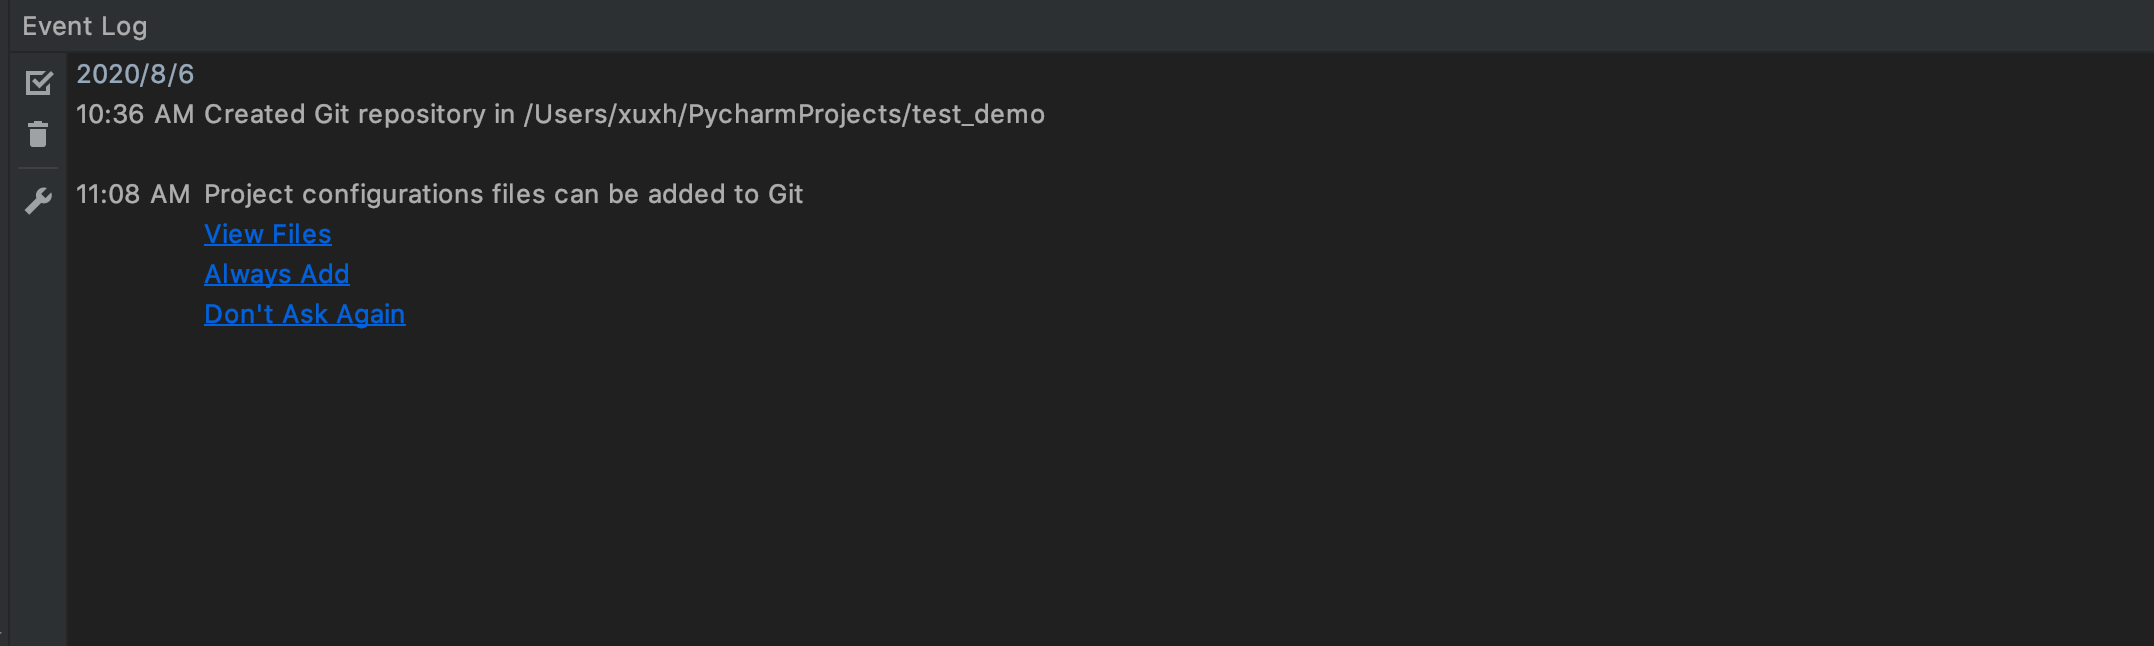Click the word Git ending 11:08 message
This screenshot has height=646, width=2154.
pos(785,194)
